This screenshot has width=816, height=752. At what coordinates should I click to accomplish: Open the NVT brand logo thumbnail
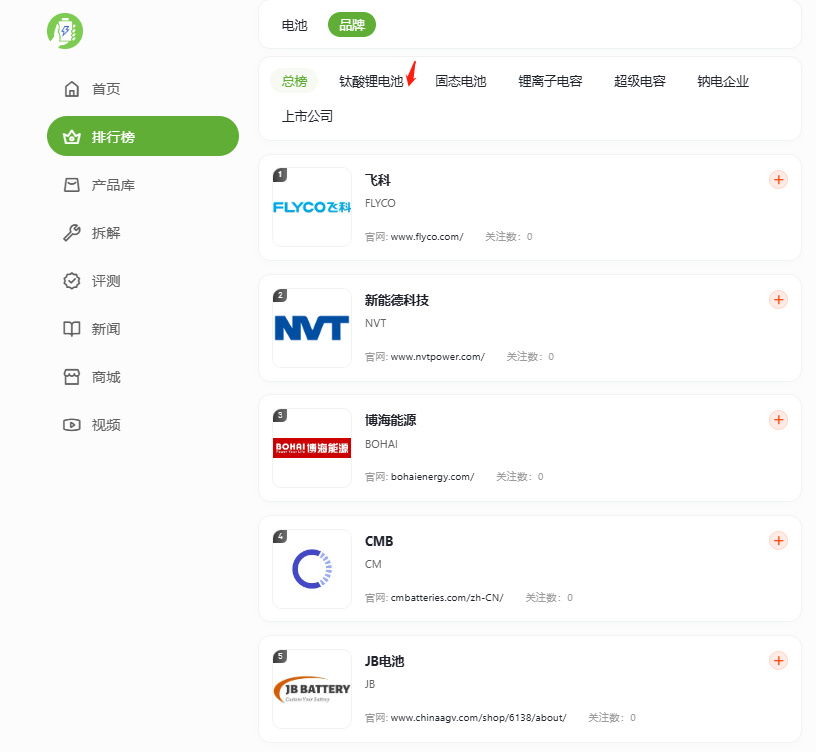(312, 328)
